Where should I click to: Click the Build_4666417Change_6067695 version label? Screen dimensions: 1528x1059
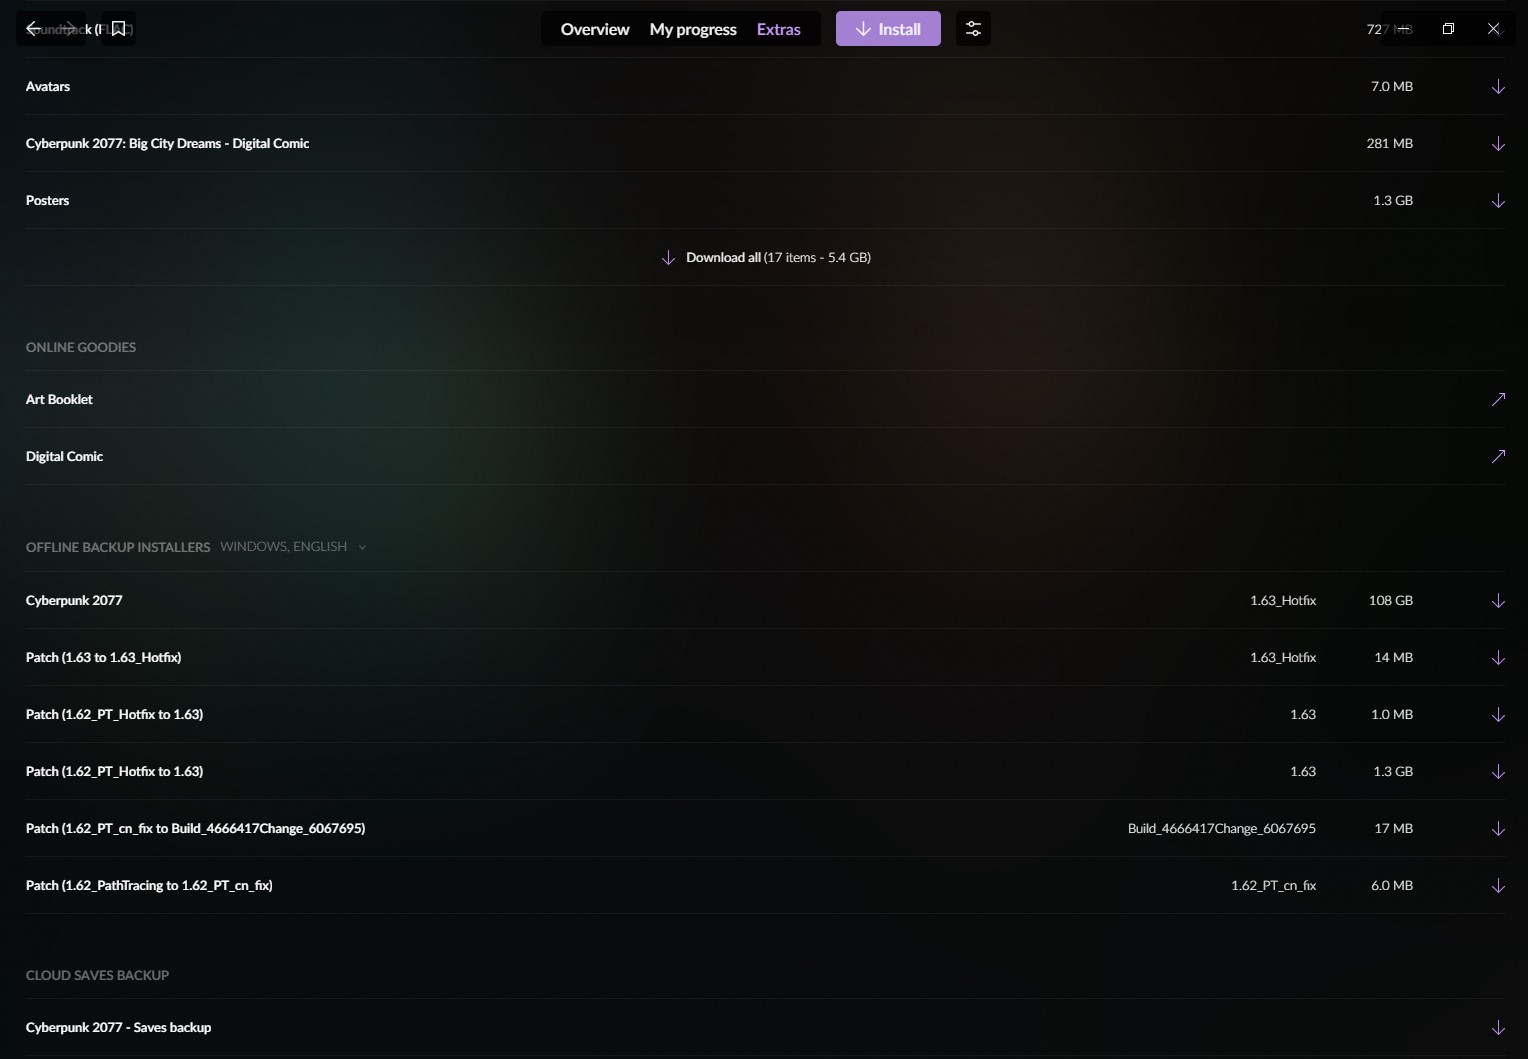[x=1221, y=829]
